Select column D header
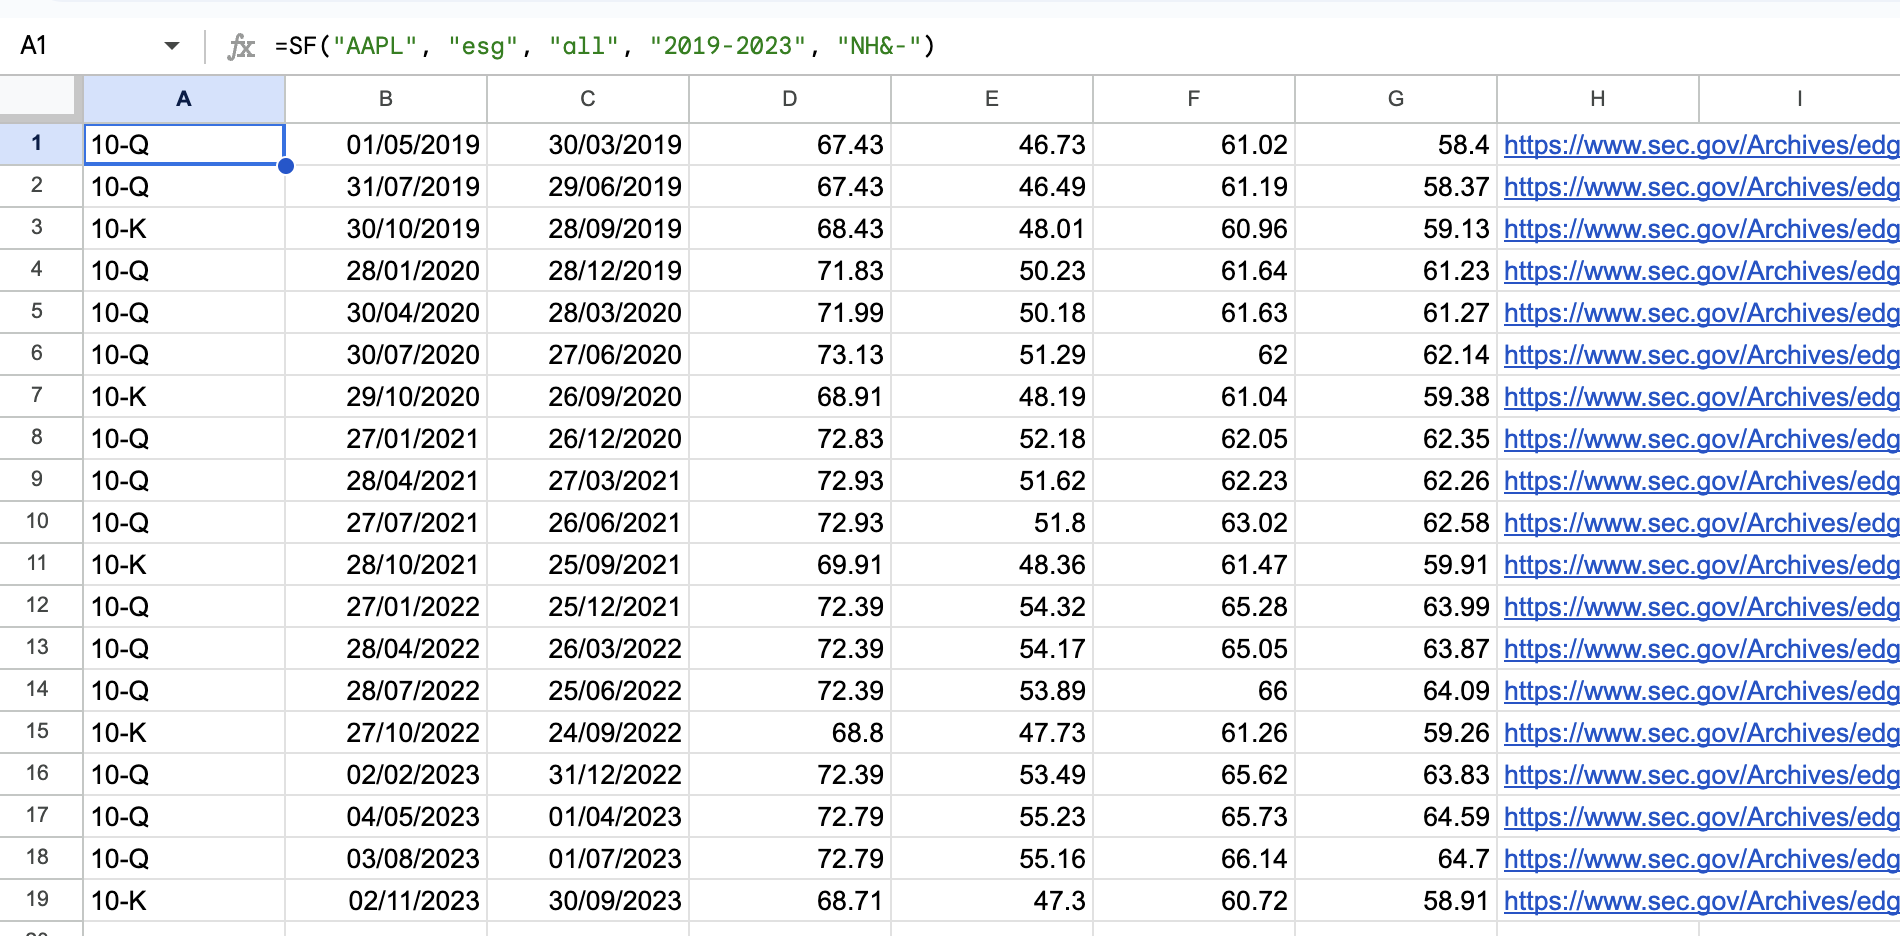 (790, 99)
